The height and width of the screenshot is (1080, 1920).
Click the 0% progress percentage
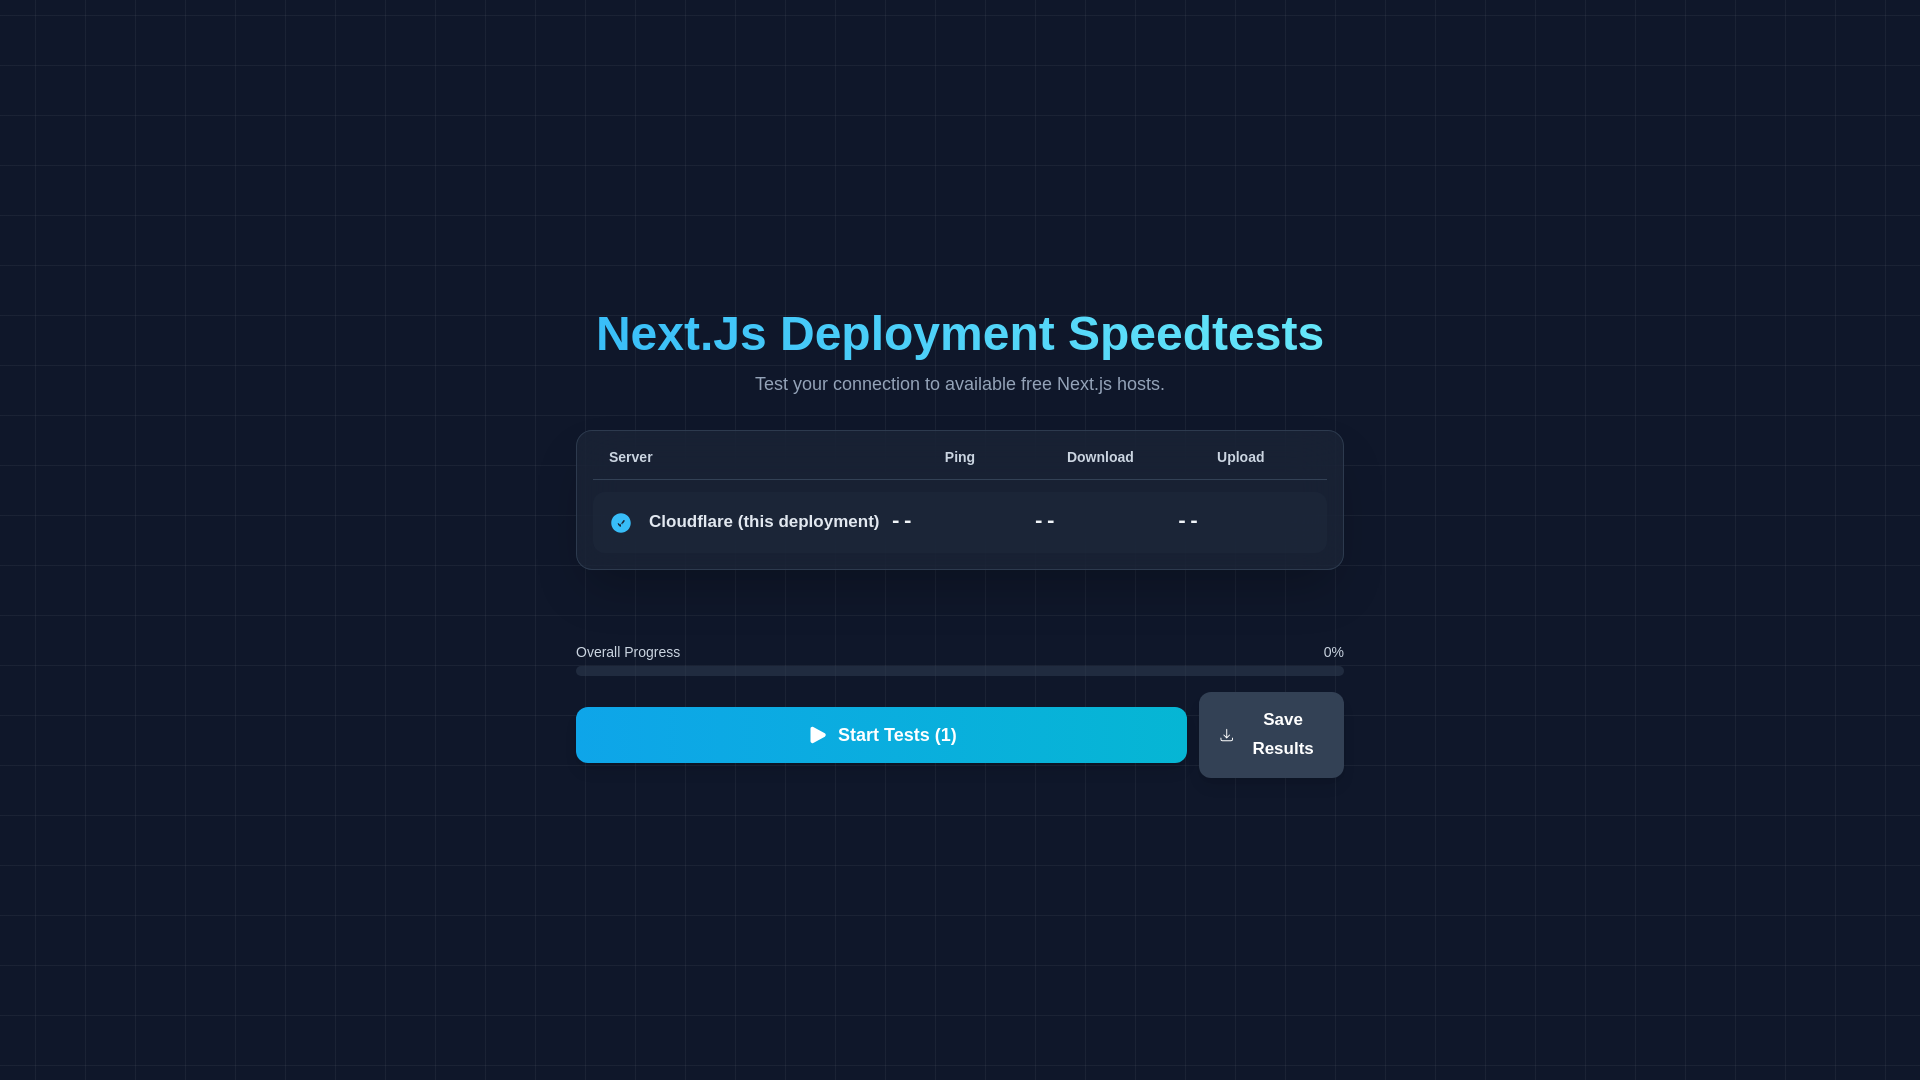[x=1334, y=652]
